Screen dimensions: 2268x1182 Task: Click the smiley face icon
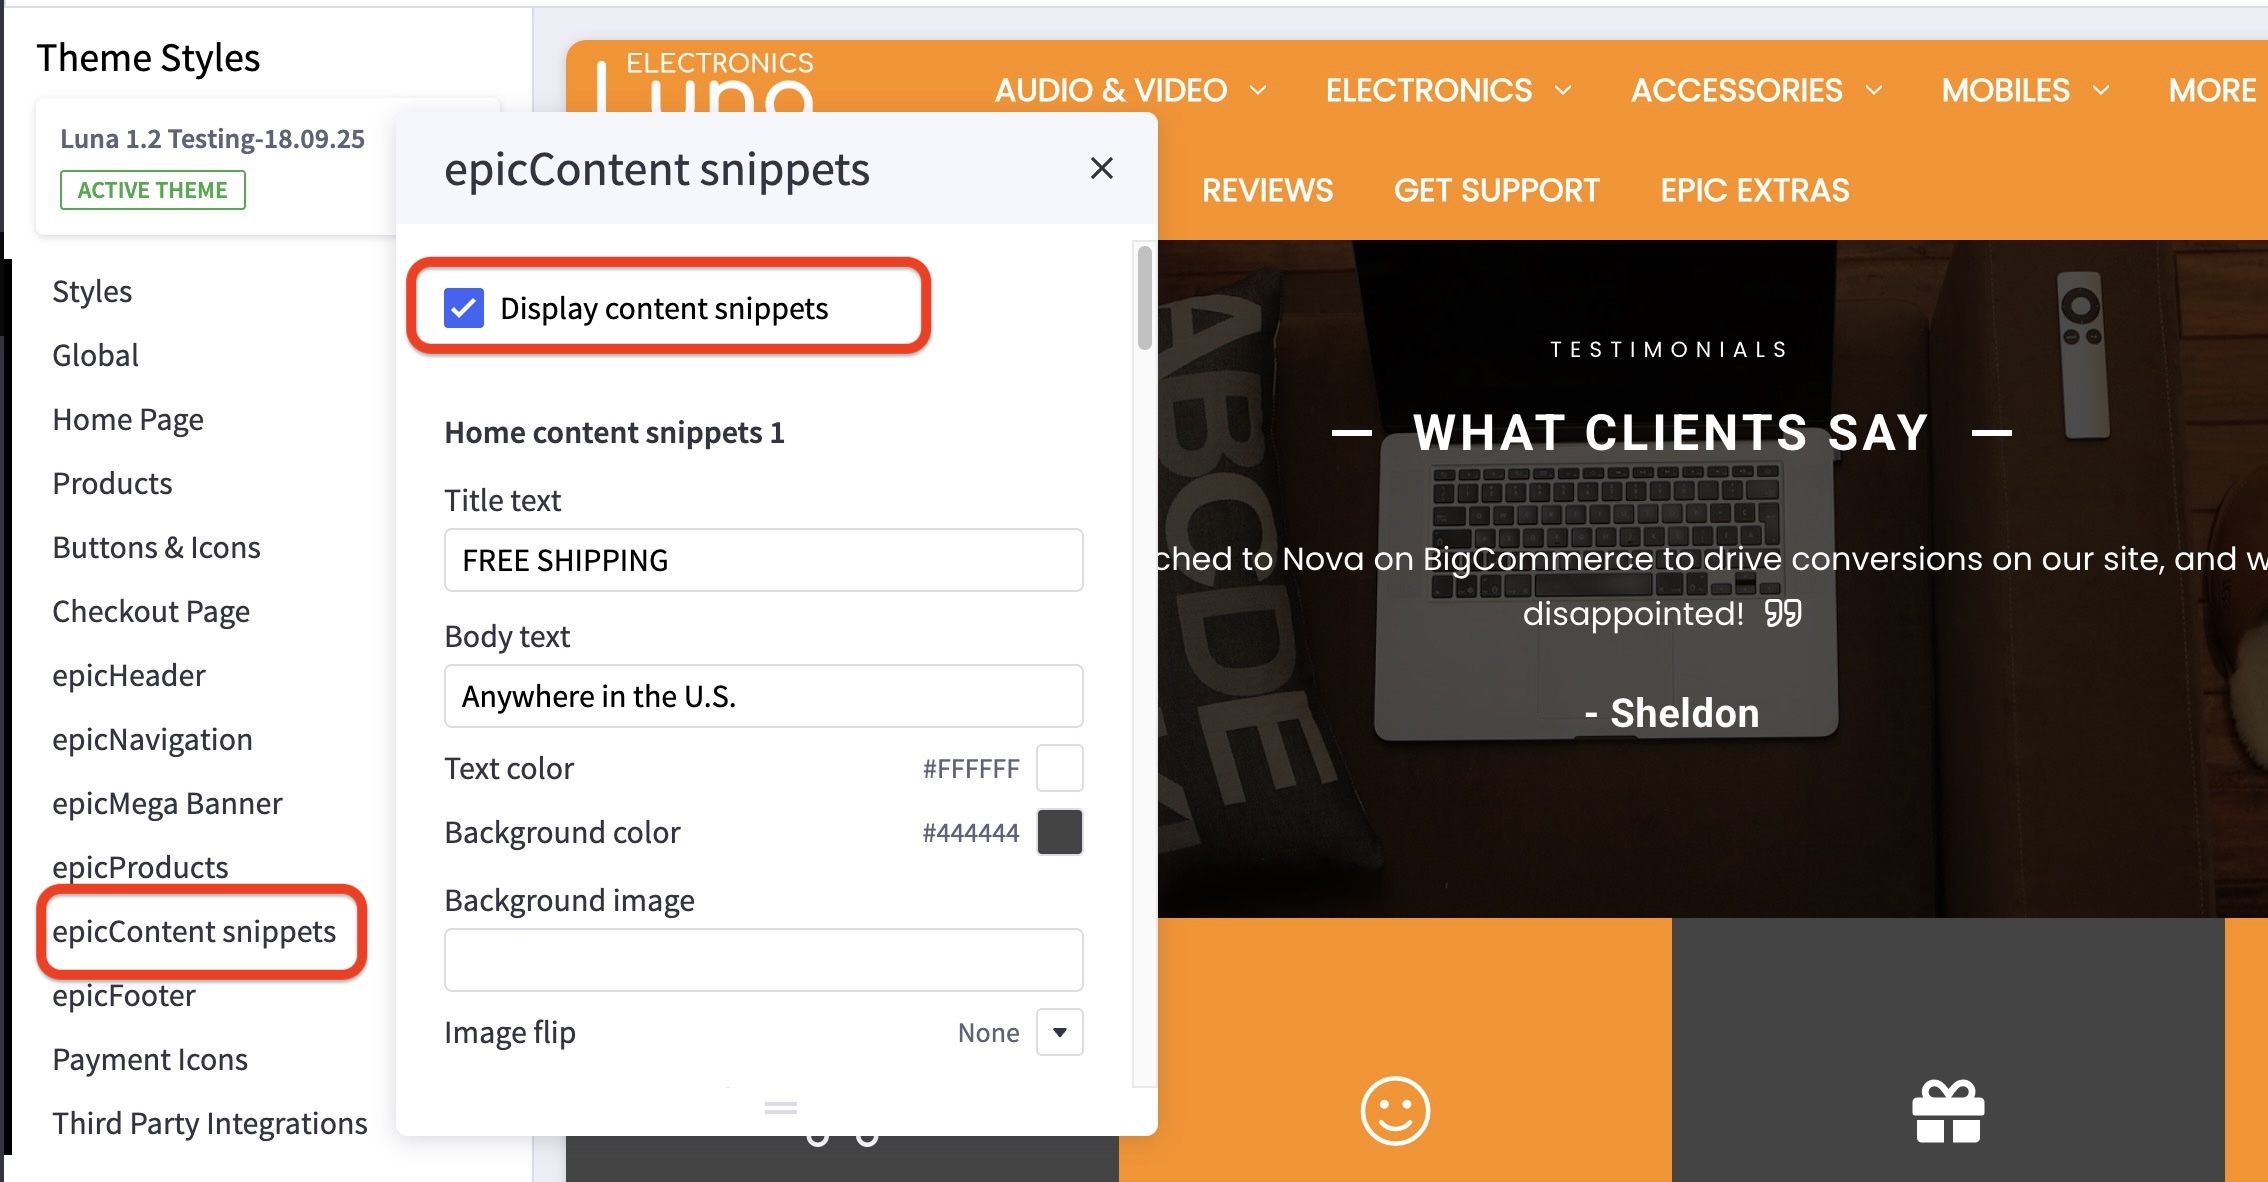click(x=1394, y=1110)
